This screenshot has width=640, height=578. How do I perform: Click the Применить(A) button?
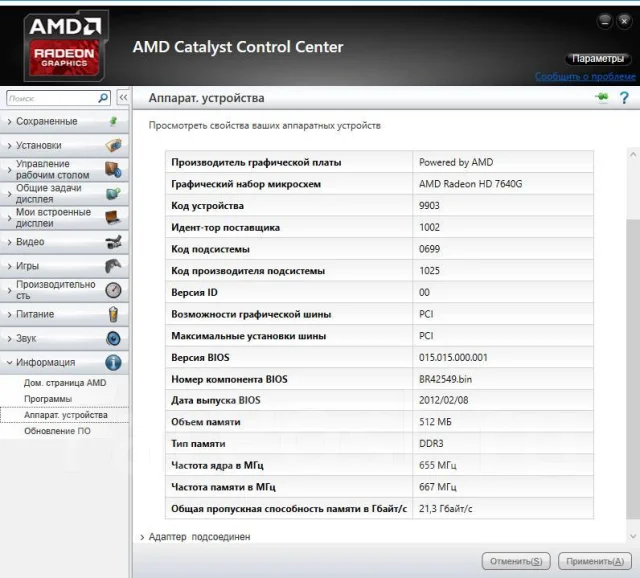pos(595,561)
